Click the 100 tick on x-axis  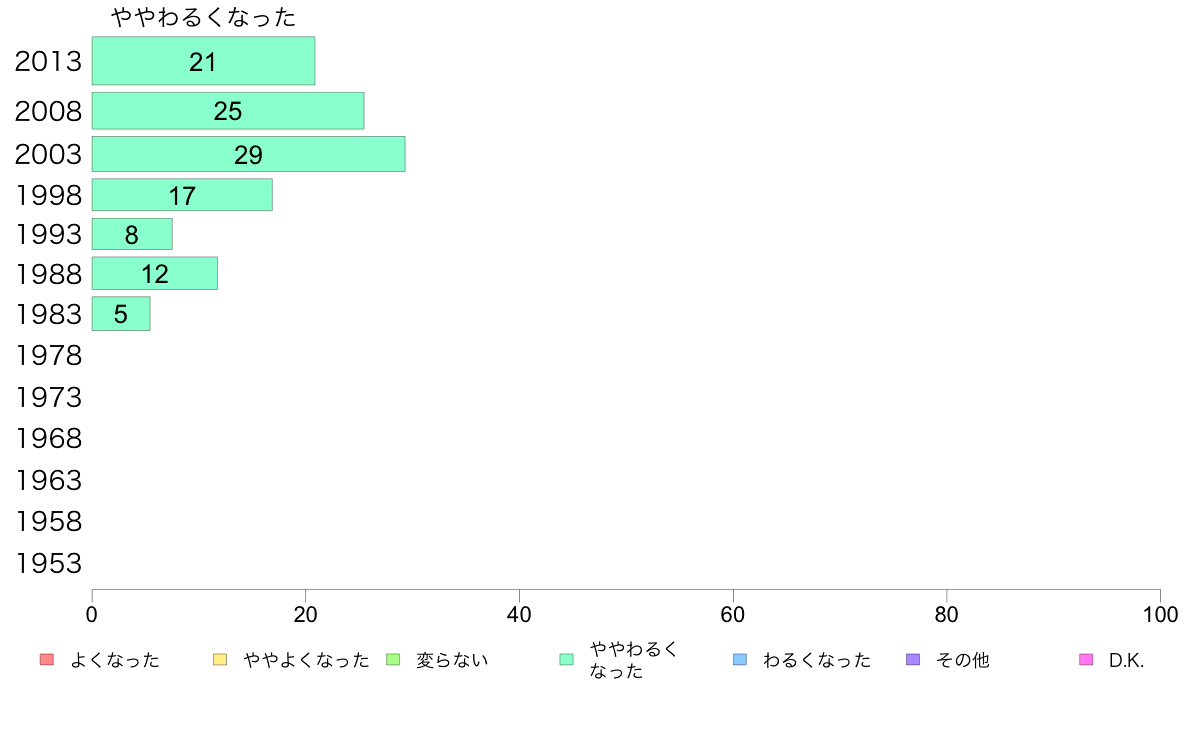[x=1160, y=615]
